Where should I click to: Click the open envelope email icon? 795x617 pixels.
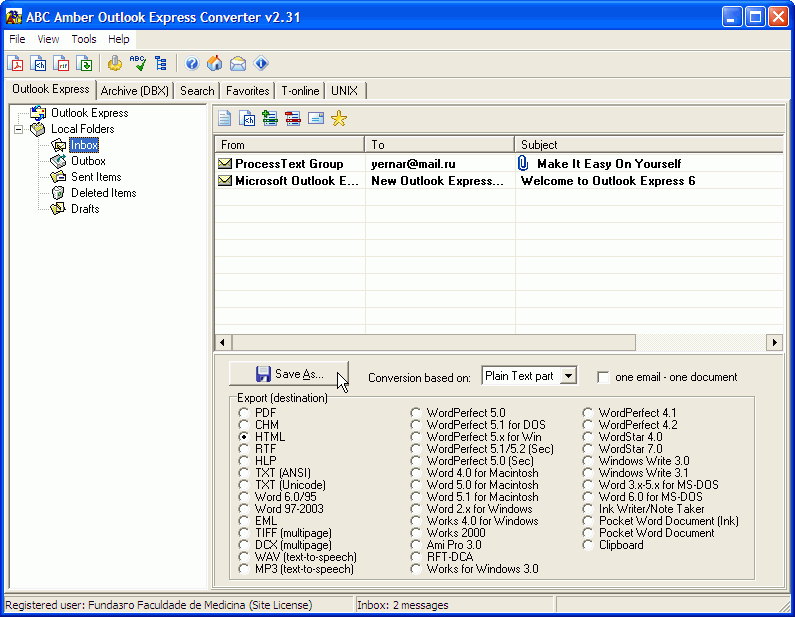238,63
